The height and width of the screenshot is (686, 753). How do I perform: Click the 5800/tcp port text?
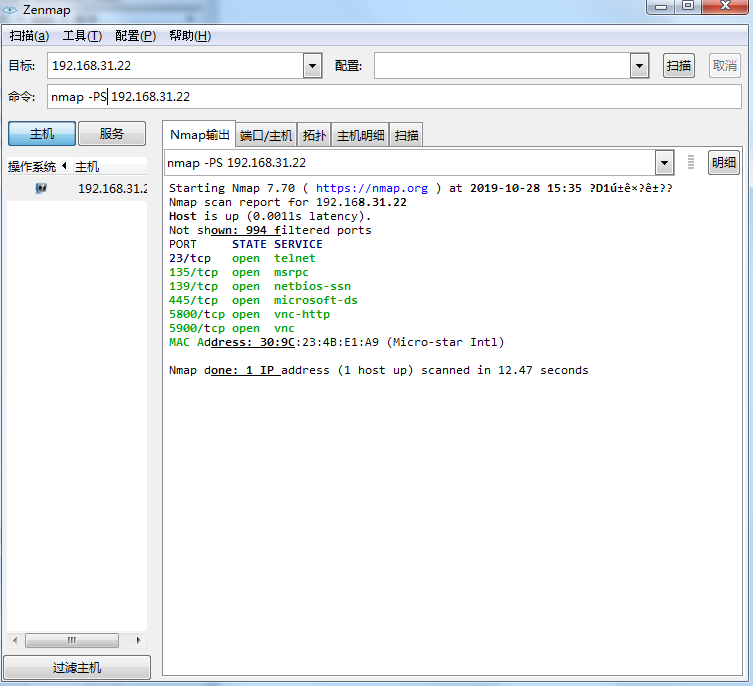pos(197,314)
